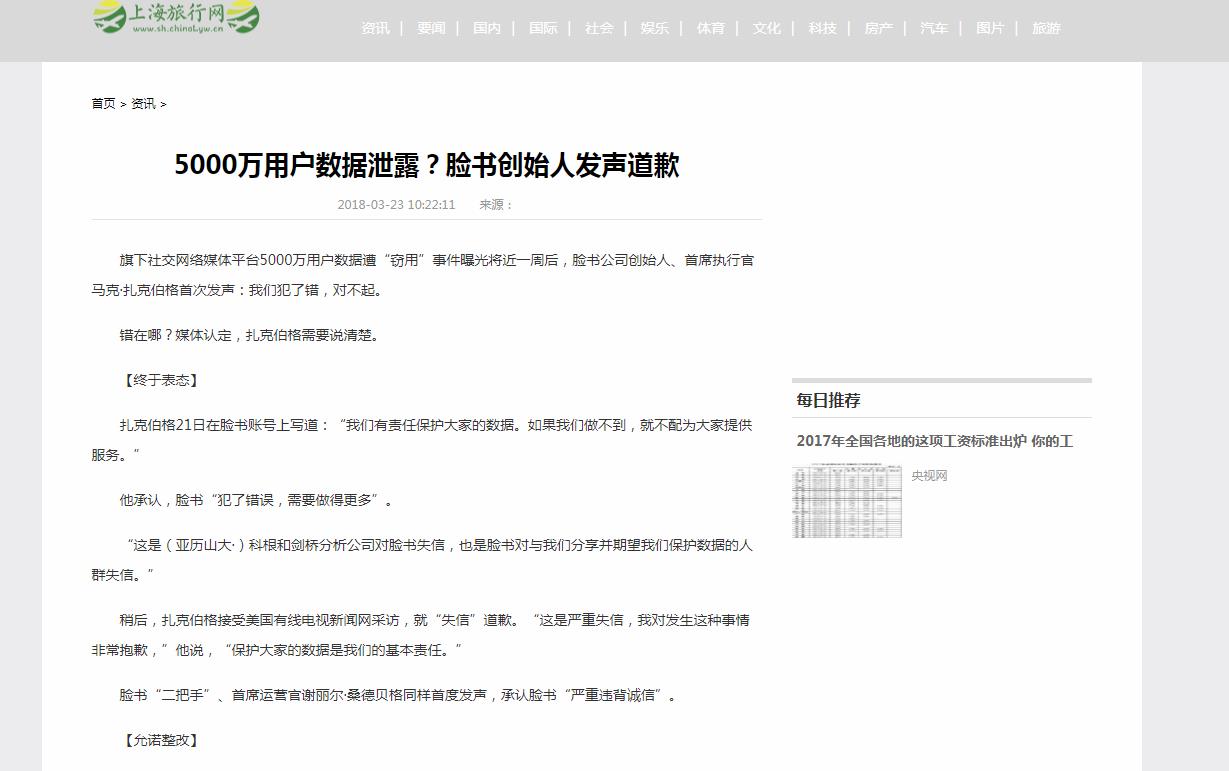1229x771 pixels.
Task: Go to the 图片 section
Action: pyautogui.click(x=990, y=28)
